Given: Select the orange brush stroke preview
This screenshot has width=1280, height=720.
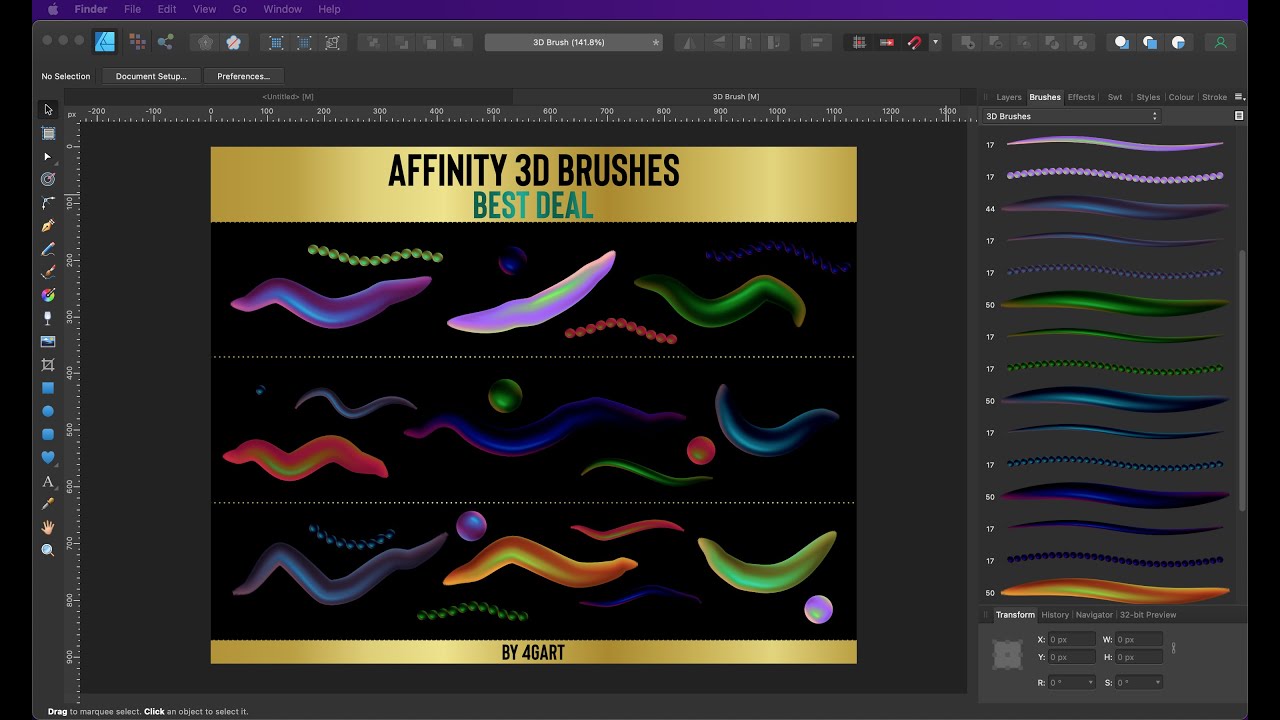Looking at the screenshot, I should click(x=1115, y=591).
